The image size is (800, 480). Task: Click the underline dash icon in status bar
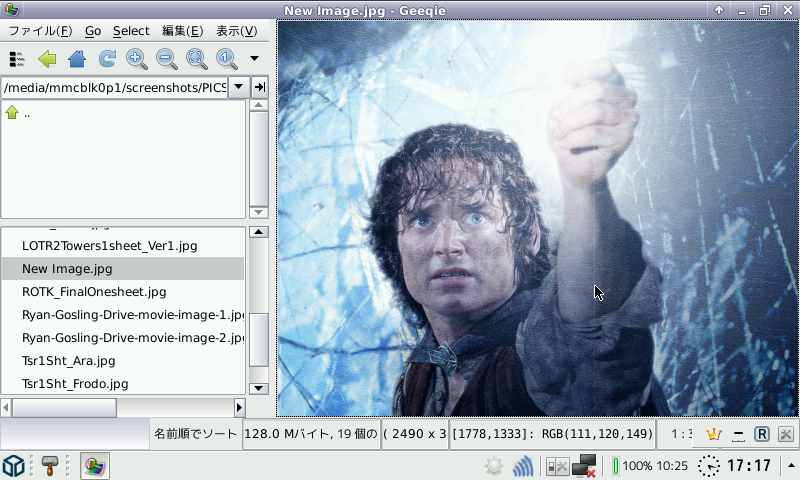738,434
